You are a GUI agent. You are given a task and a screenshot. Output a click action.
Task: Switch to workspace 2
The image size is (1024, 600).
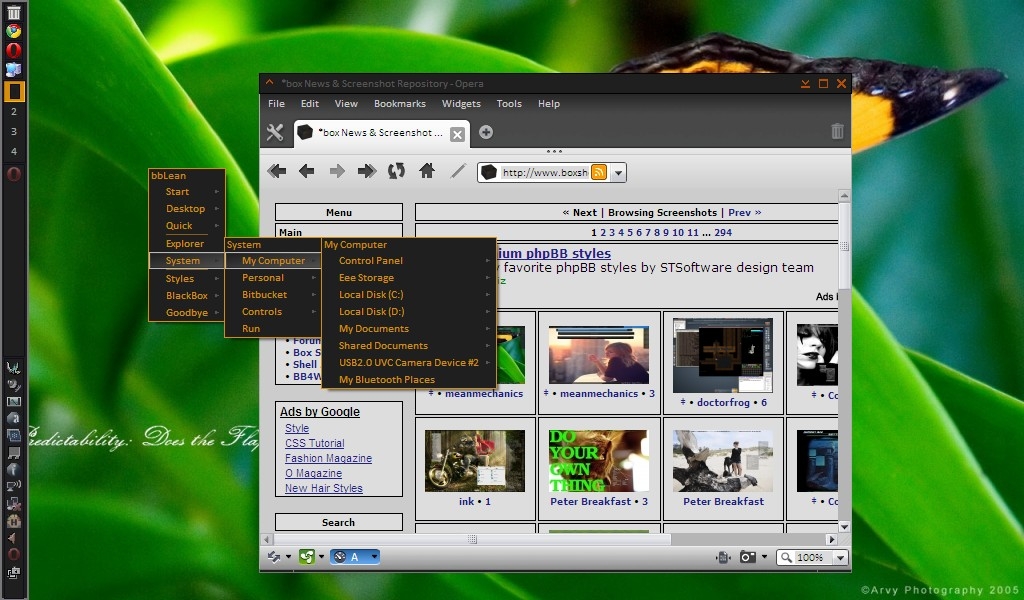click(x=14, y=111)
